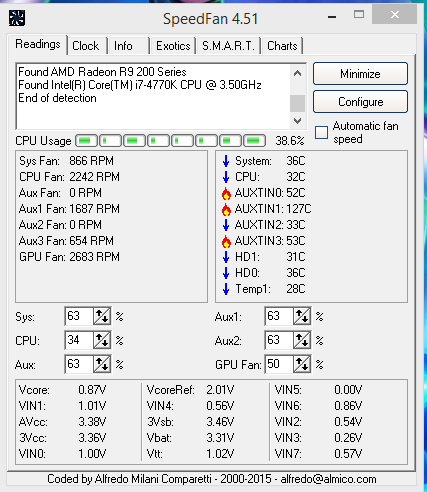Click the Vcore 0.87V voltage reading
Screen dimensions: 427x492
[62, 390]
